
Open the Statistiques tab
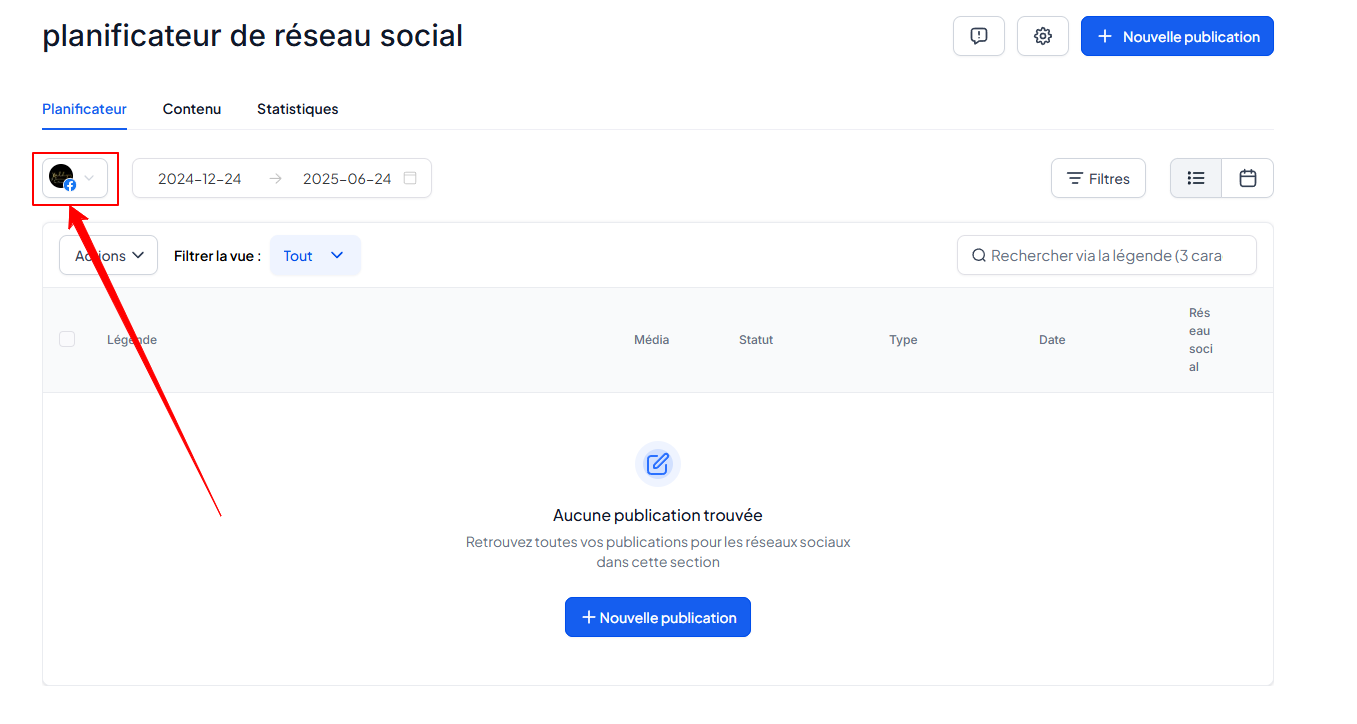[298, 109]
